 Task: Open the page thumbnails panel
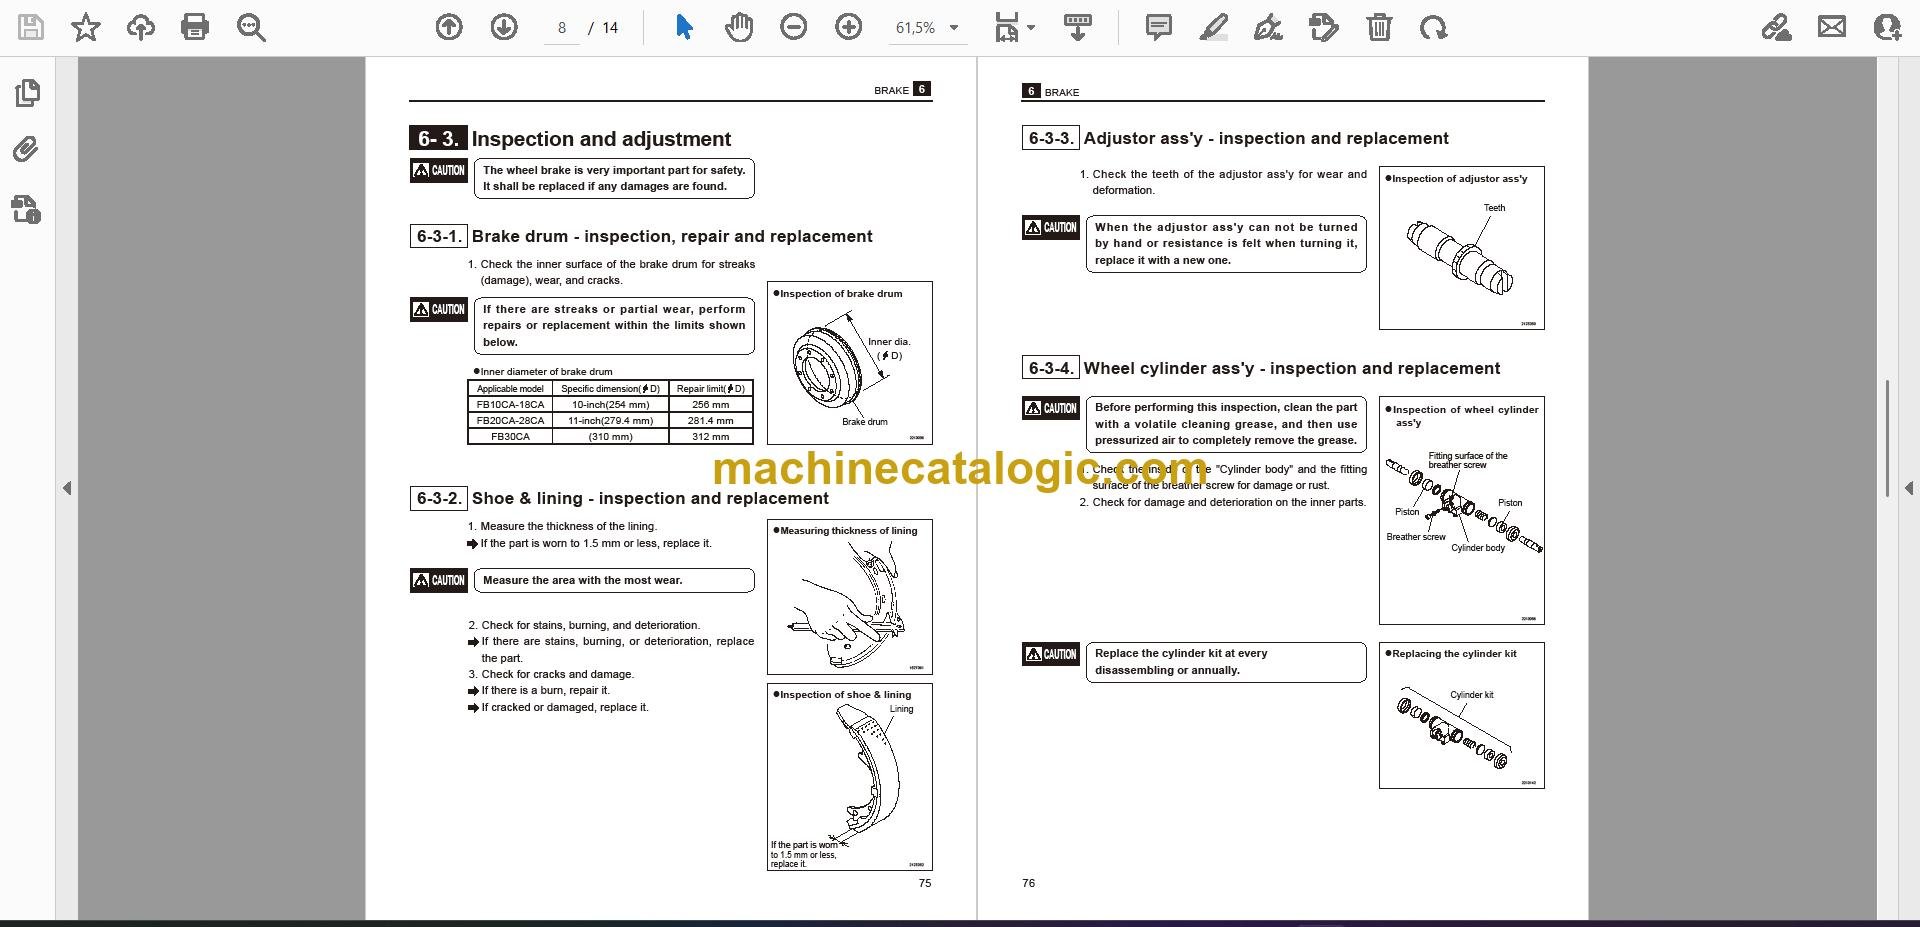pos(28,93)
